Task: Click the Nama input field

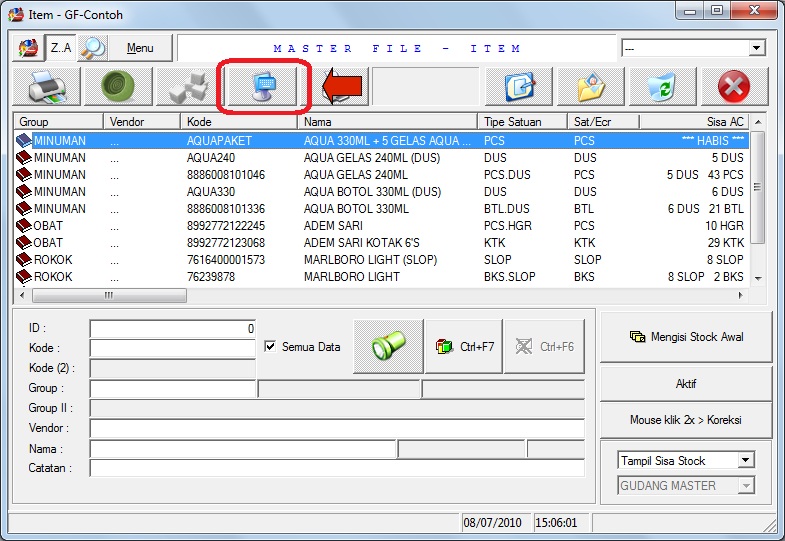Action: point(243,449)
